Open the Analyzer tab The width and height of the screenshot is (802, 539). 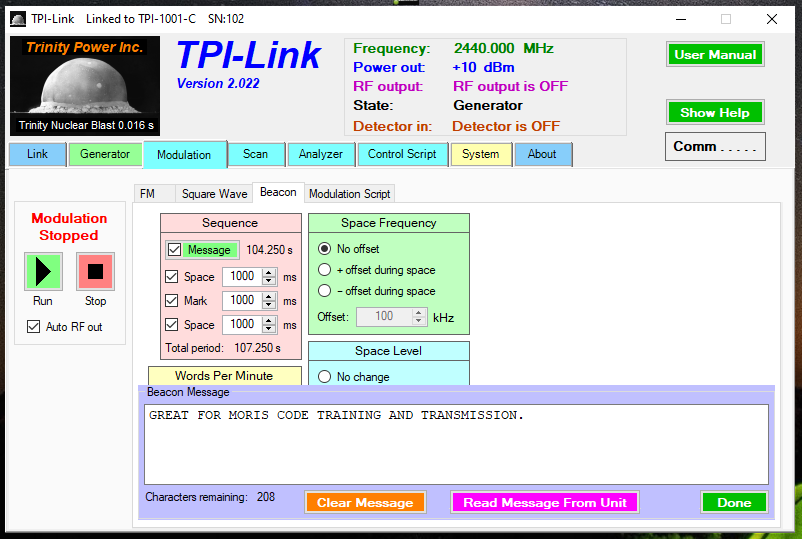tap(321, 154)
